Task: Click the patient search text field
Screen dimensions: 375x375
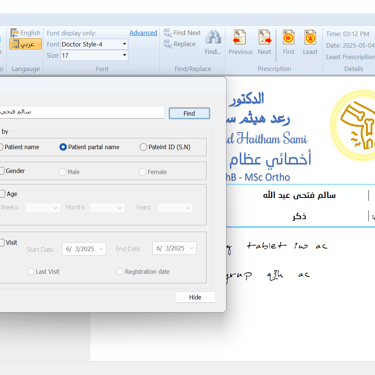Action: tap(82, 112)
